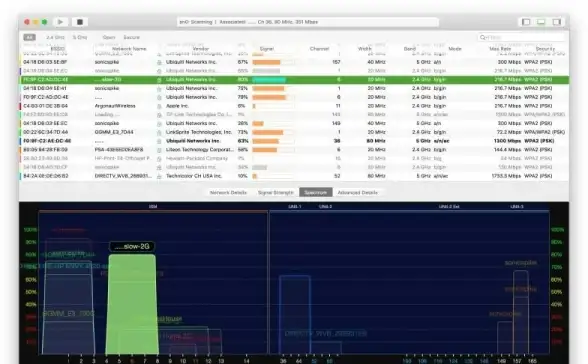Select the All filter toggle

[x=29, y=37]
